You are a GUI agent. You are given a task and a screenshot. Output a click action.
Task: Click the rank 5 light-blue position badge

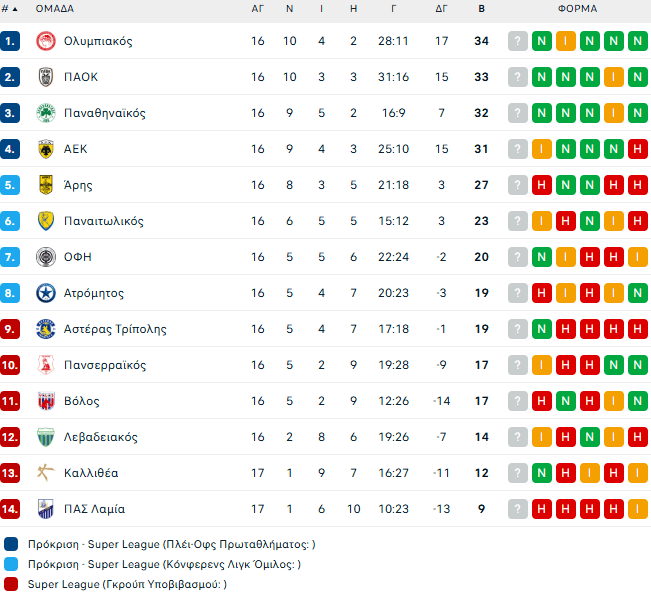click(11, 185)
